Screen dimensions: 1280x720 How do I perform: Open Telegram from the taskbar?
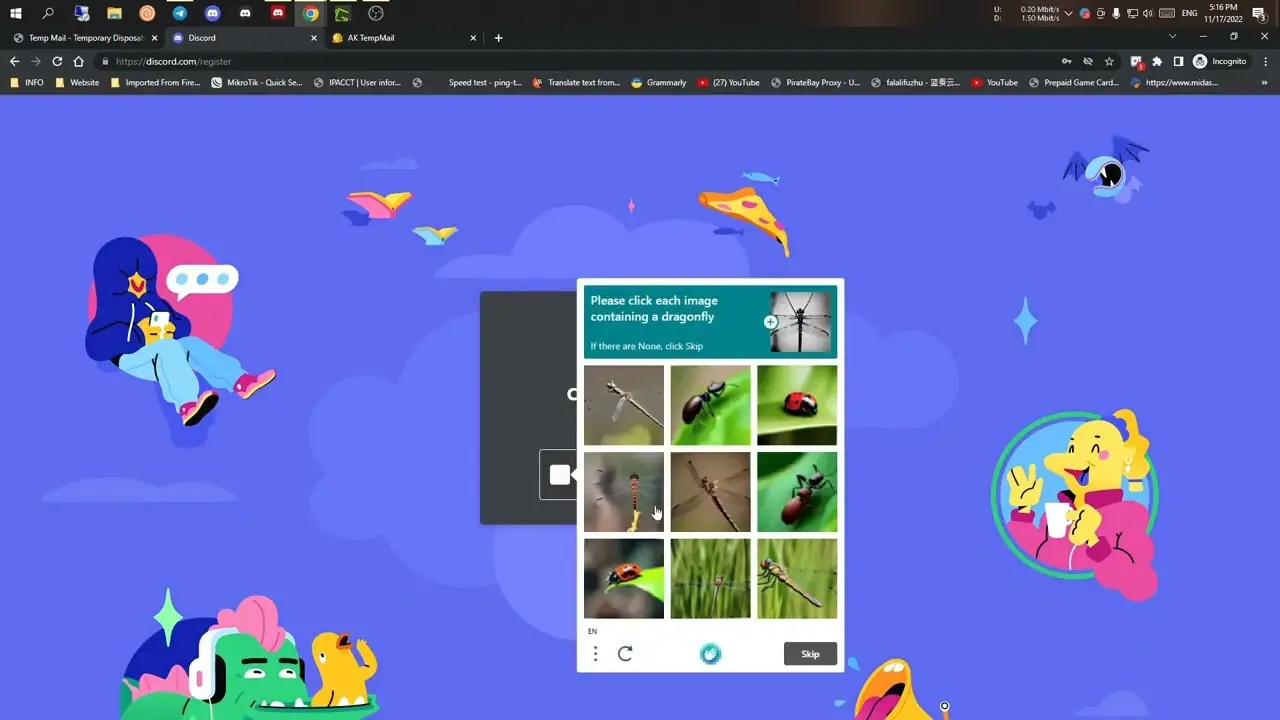pos(180,13)
